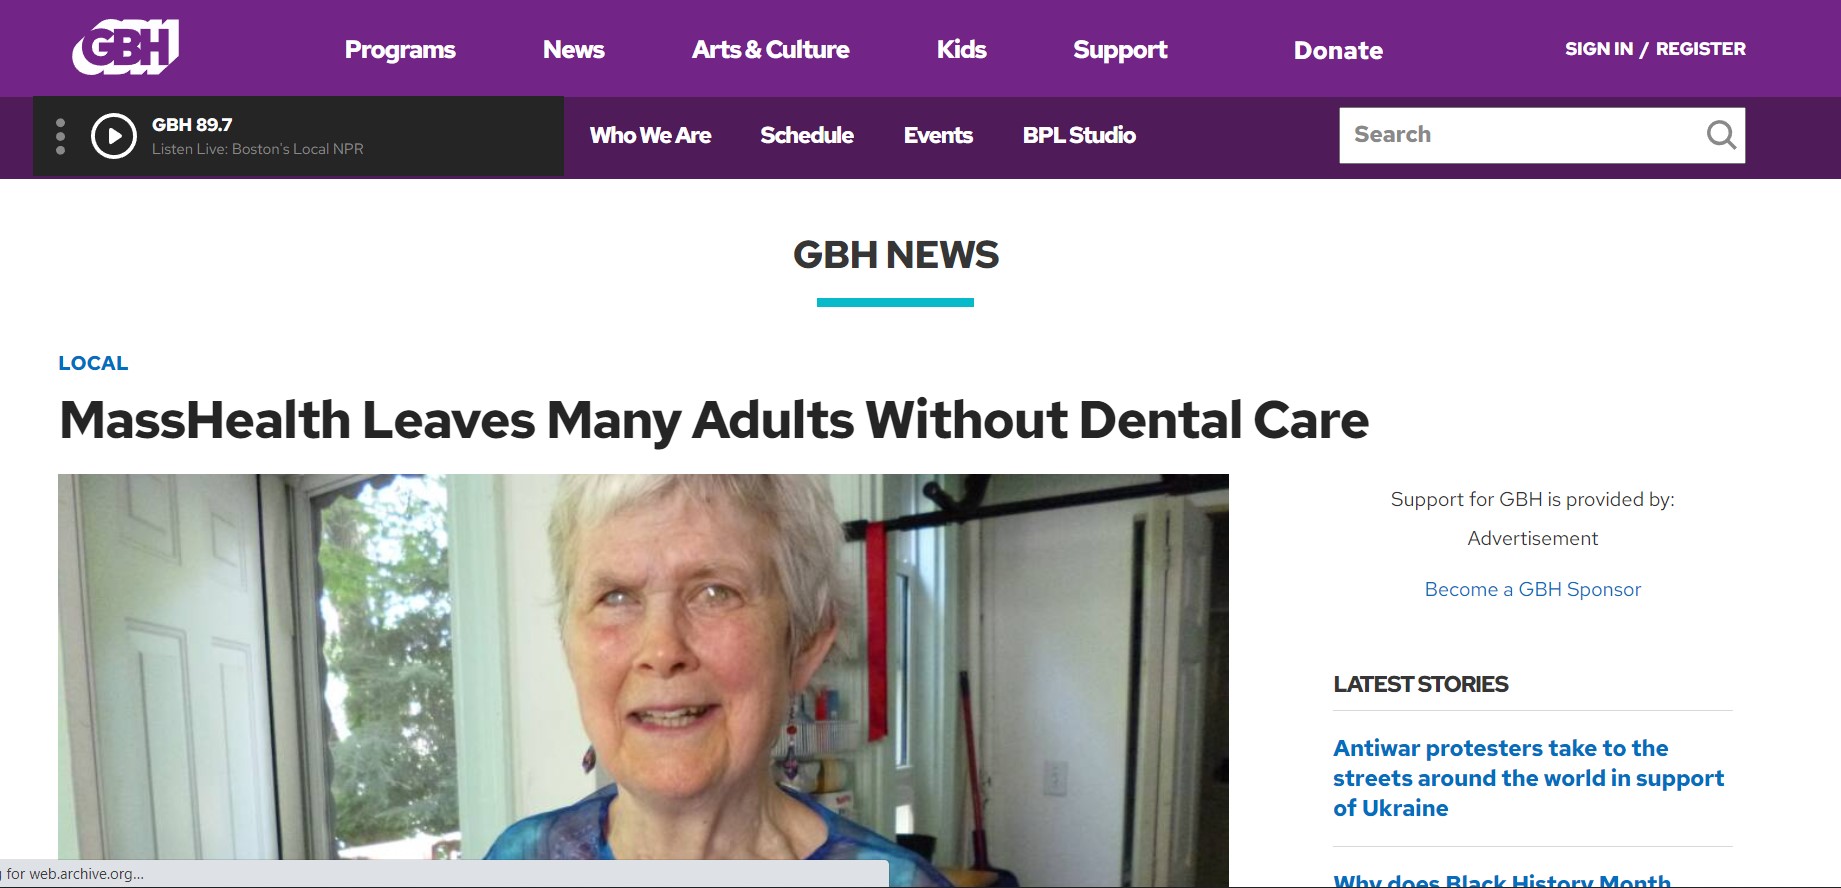Open the Events page

[938, 135]
